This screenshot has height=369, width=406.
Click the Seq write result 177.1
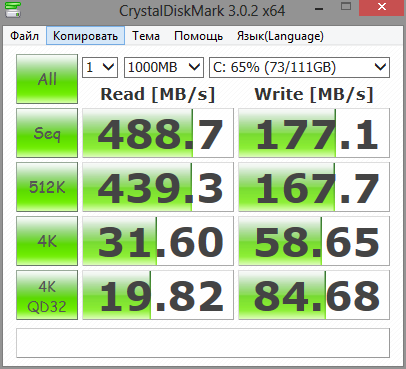[314, 133]
